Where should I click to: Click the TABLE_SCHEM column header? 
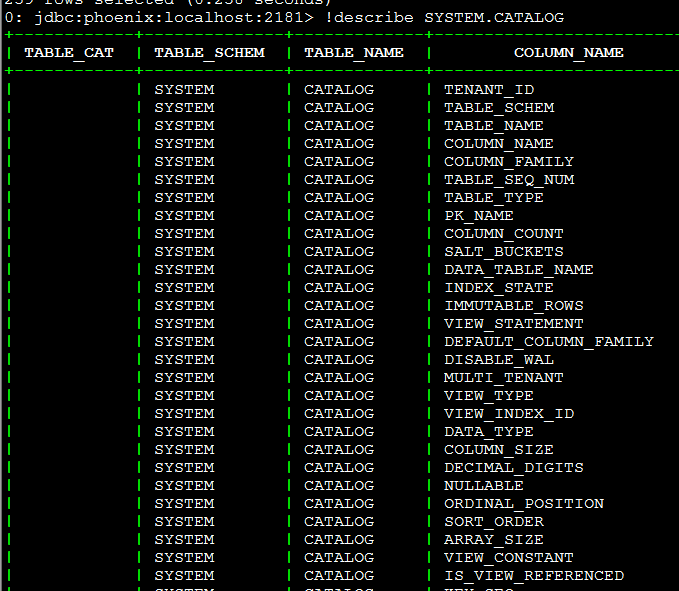point(210,53)
